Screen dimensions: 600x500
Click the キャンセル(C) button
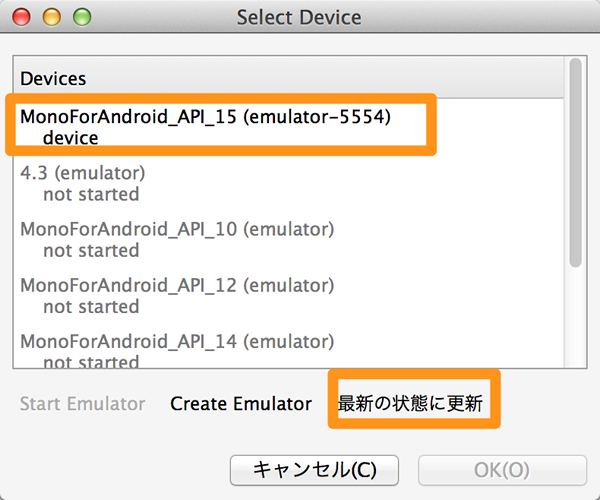coord(314,470)
